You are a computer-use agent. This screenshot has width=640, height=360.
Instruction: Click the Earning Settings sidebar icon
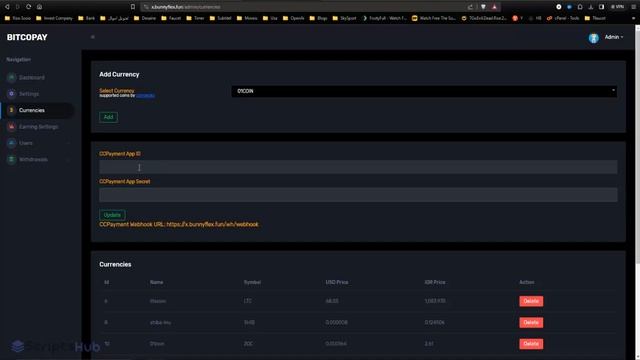11,127
